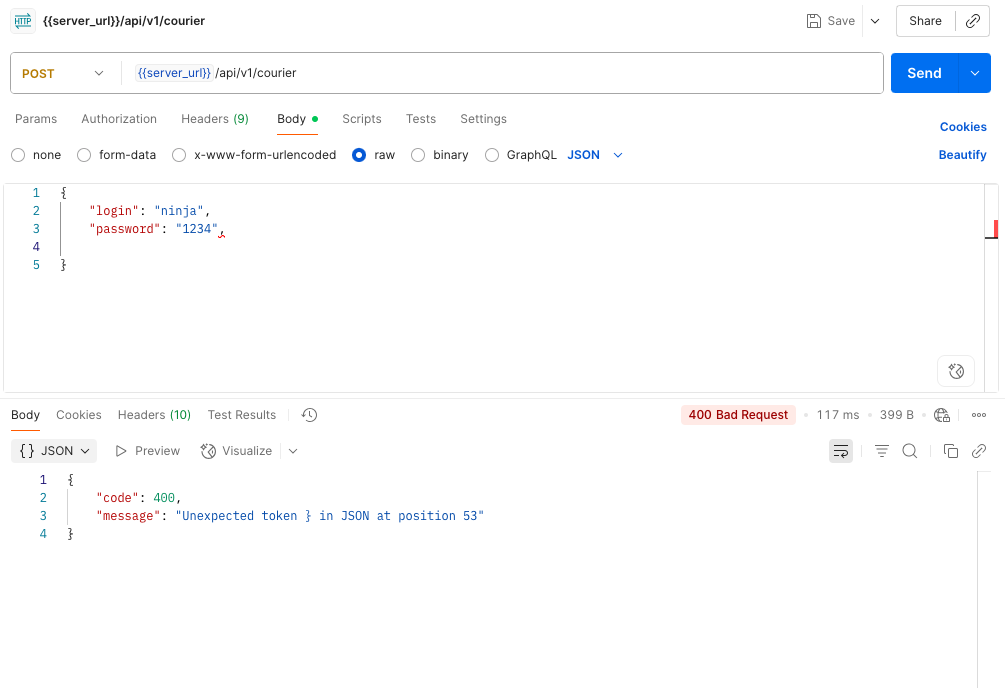Search within the response body
Screen dimensions: 1005x691
click(x=909, y=451)
